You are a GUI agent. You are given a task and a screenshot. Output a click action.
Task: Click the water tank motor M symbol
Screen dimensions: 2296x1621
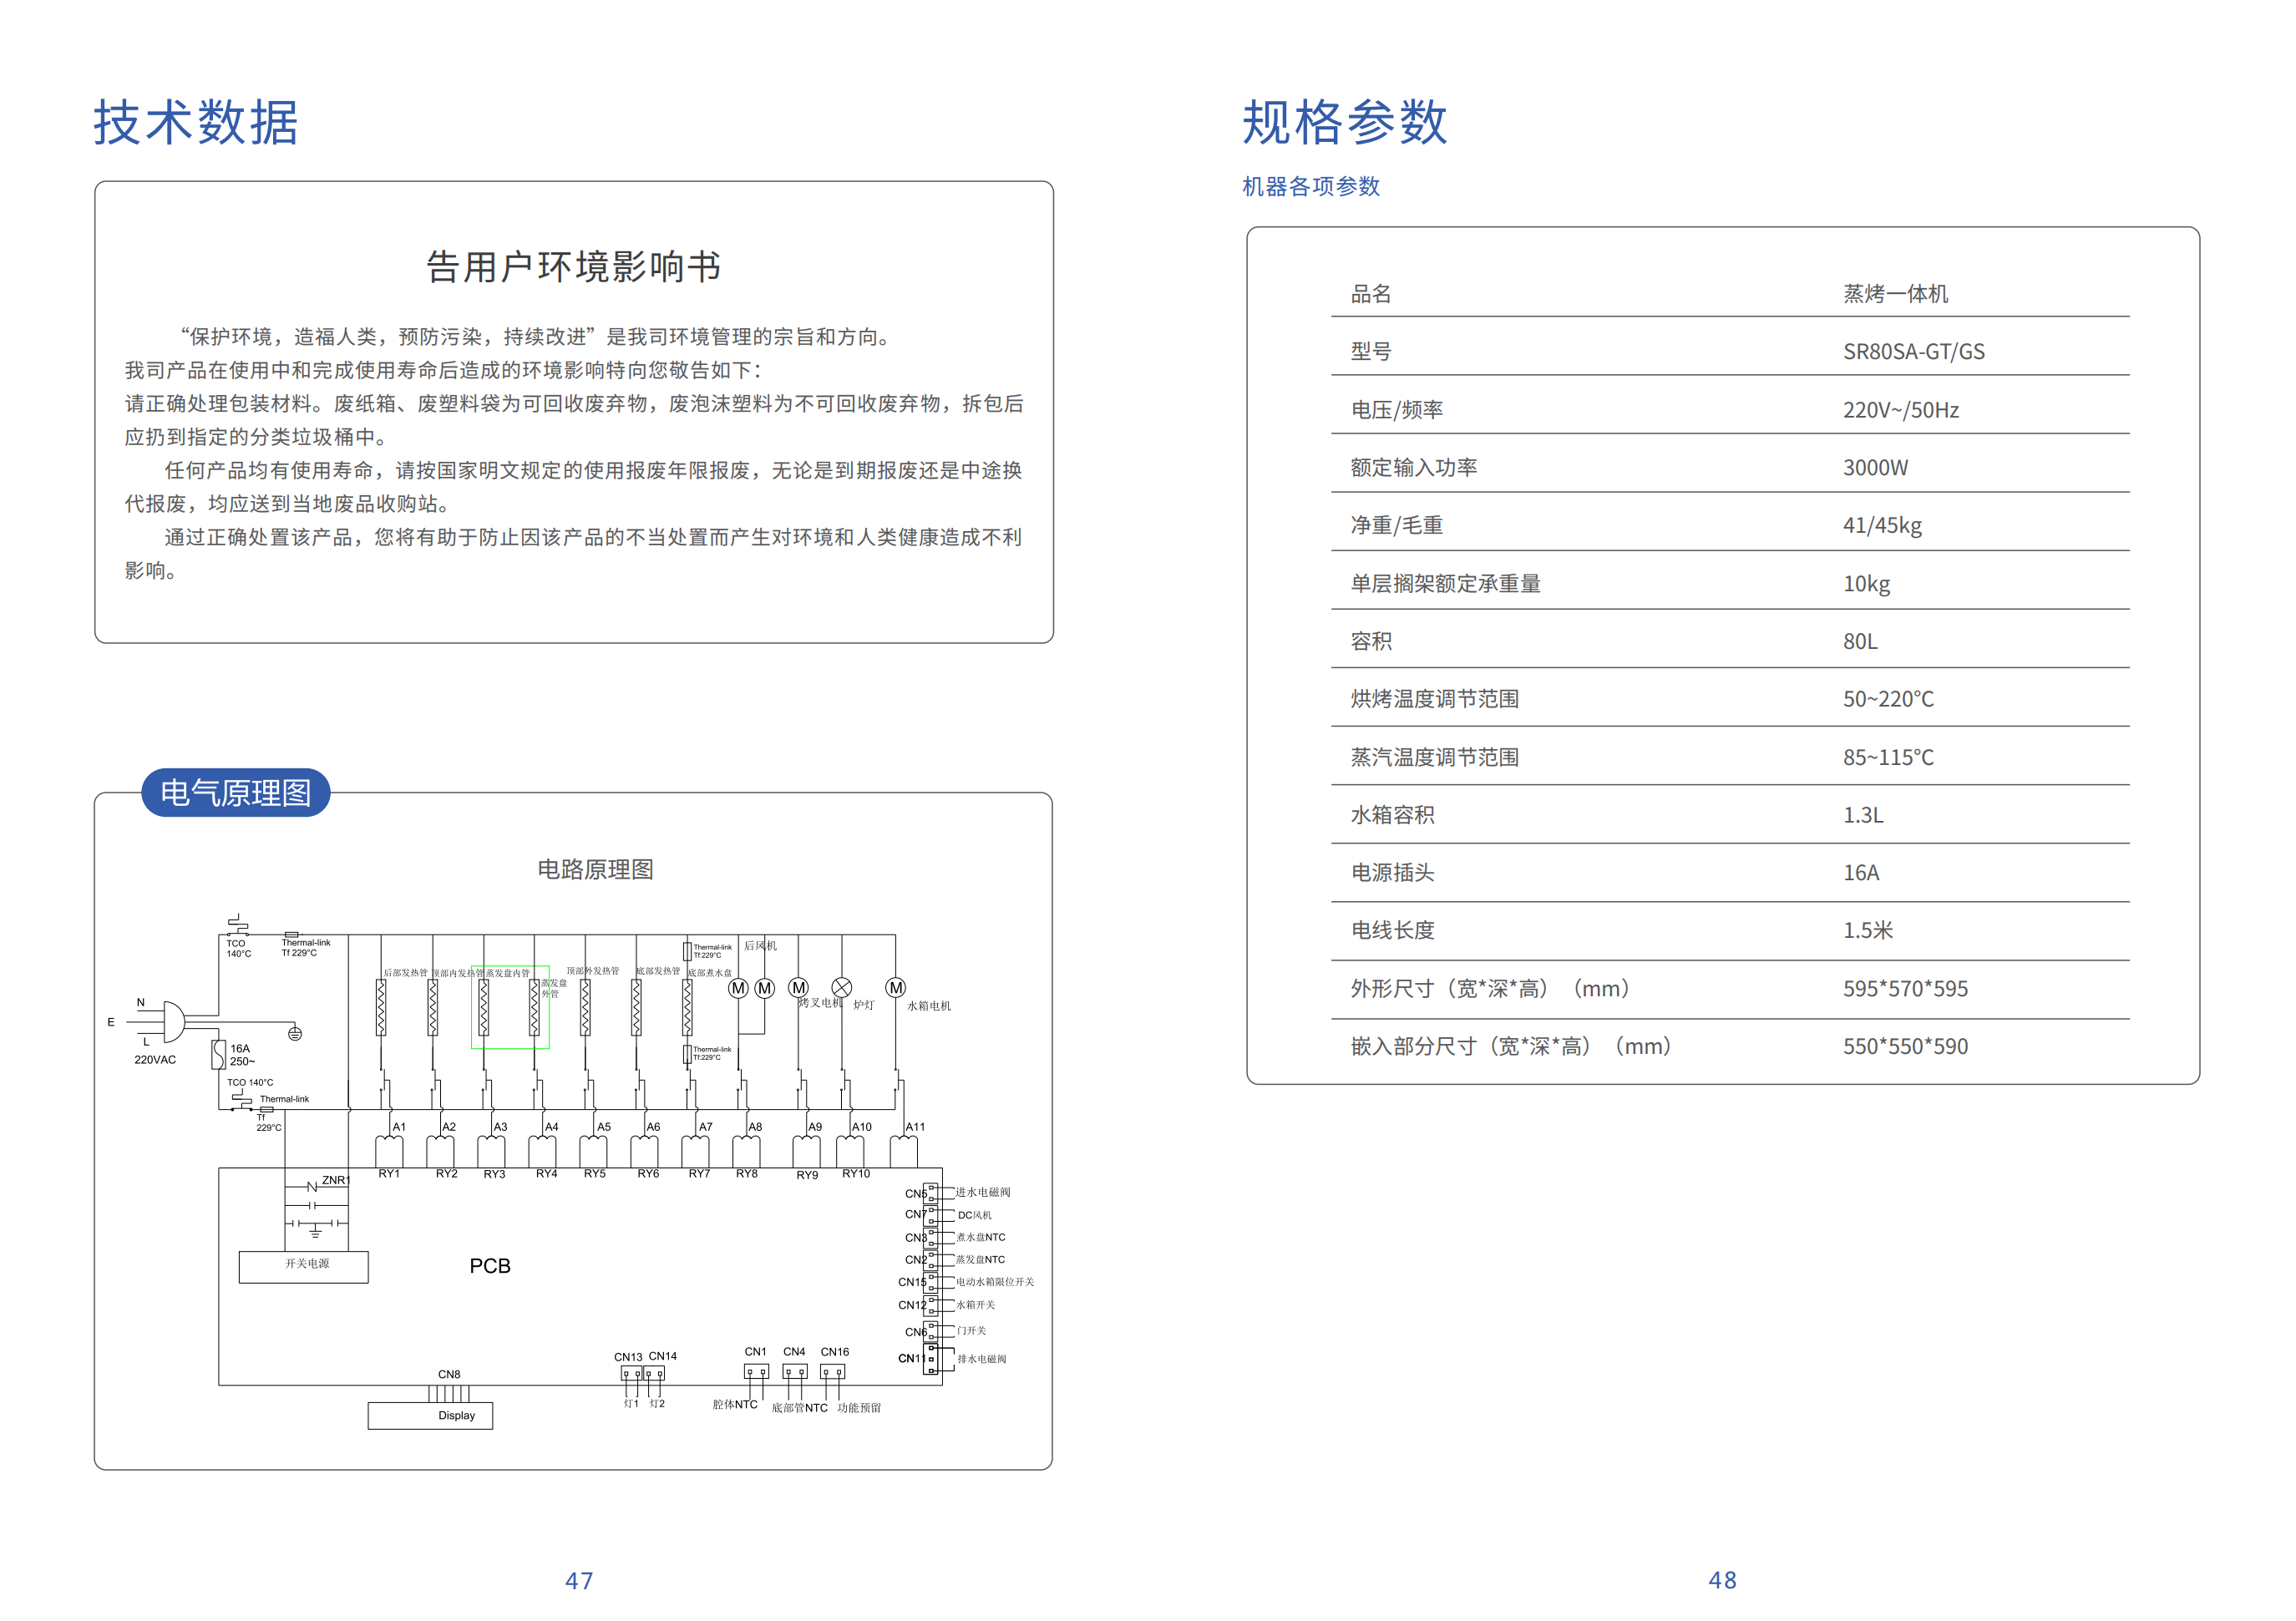[896, 988]
